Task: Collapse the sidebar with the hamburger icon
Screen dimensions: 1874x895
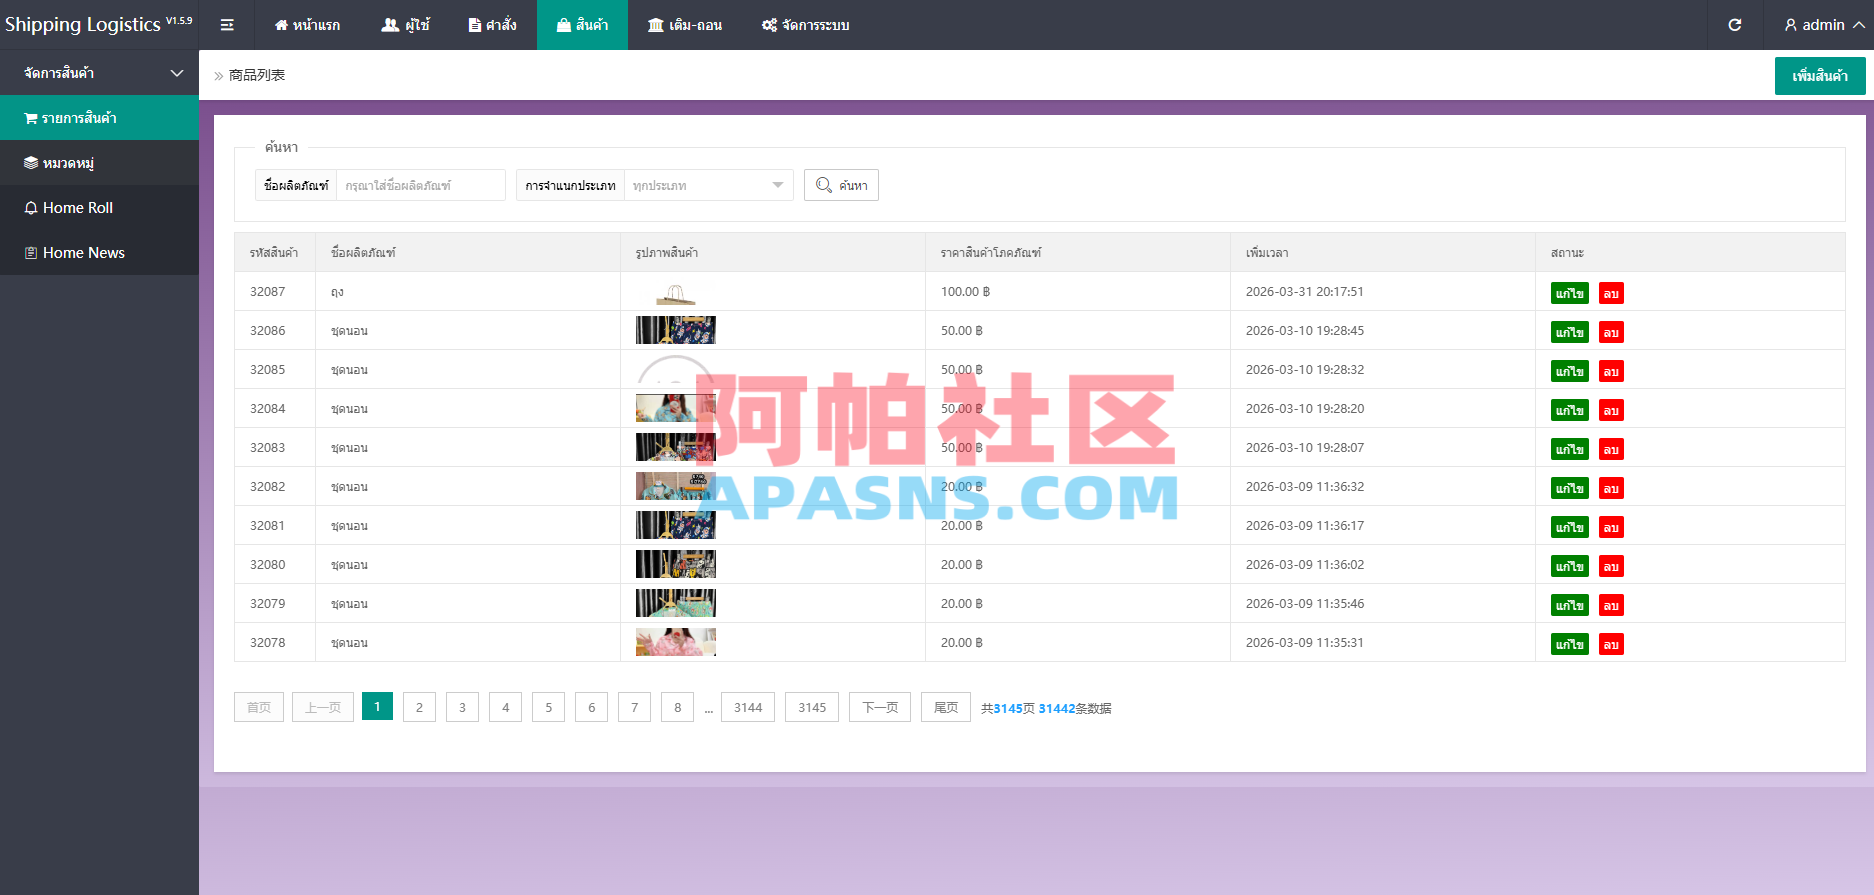Action: [x=227, y=25]
